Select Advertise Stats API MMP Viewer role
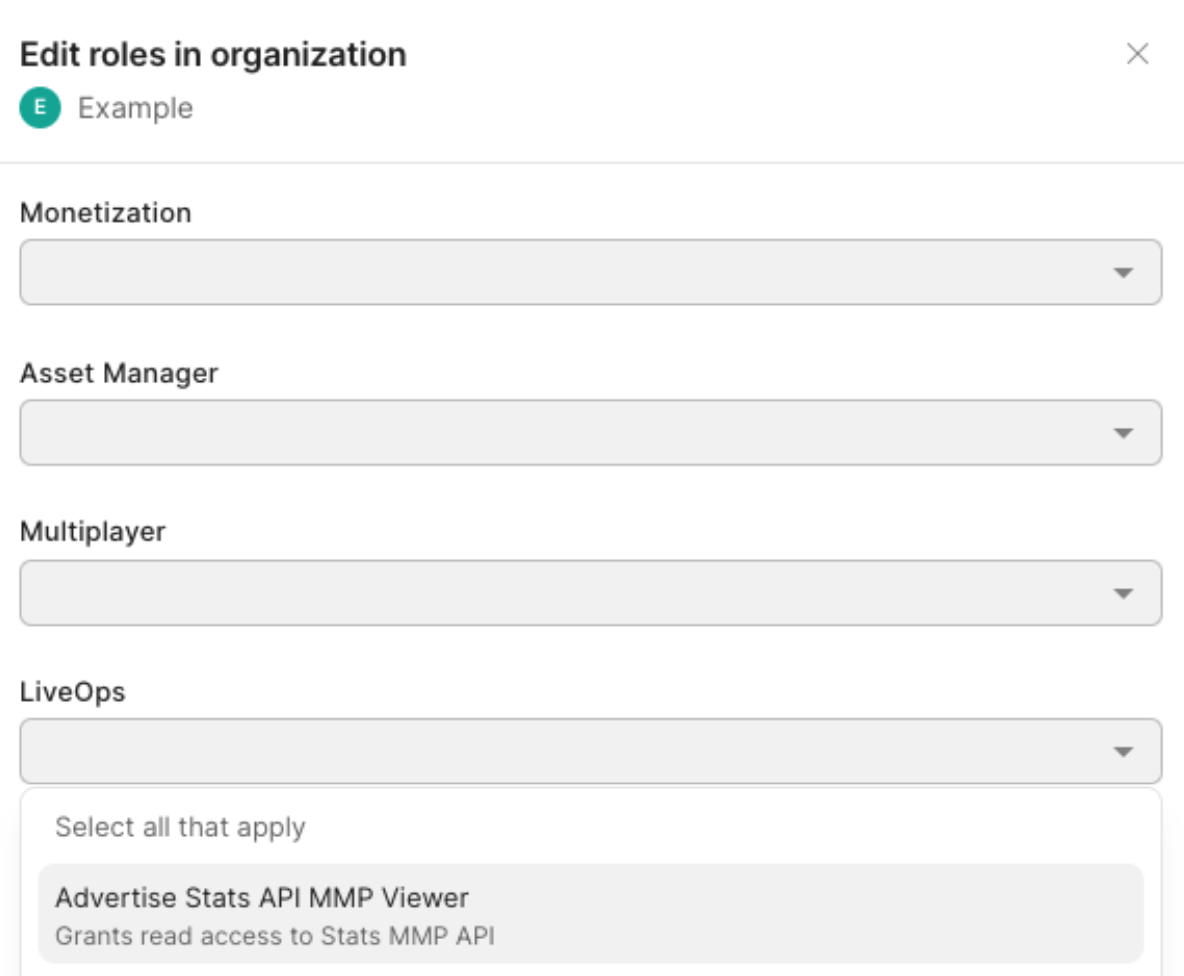This screenshot has height=976, width=1184. 262,898
